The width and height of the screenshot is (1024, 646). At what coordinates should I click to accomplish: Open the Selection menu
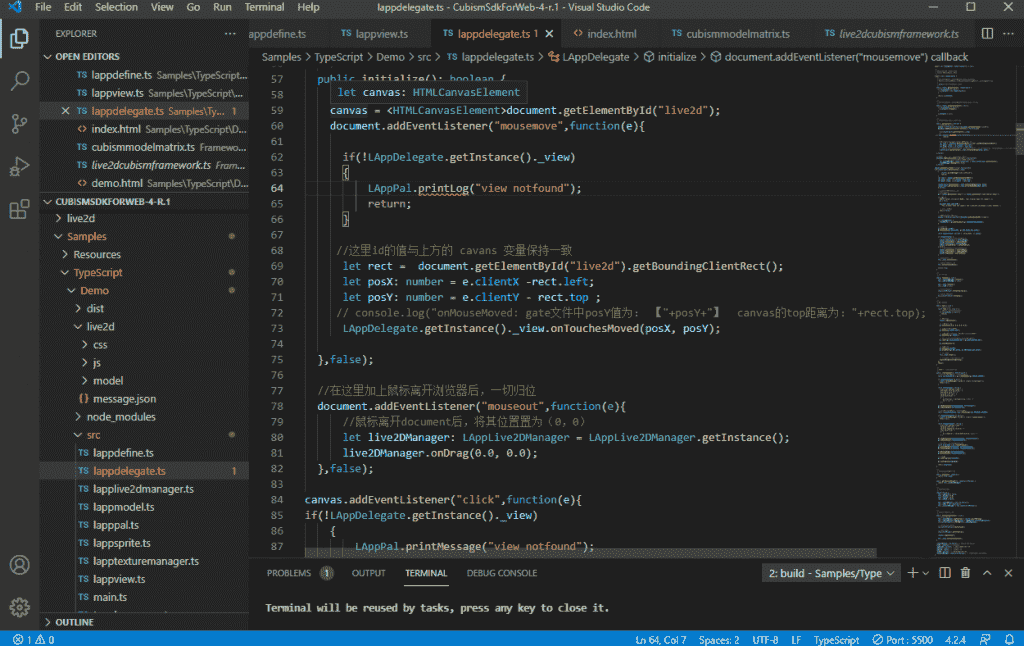116,7
